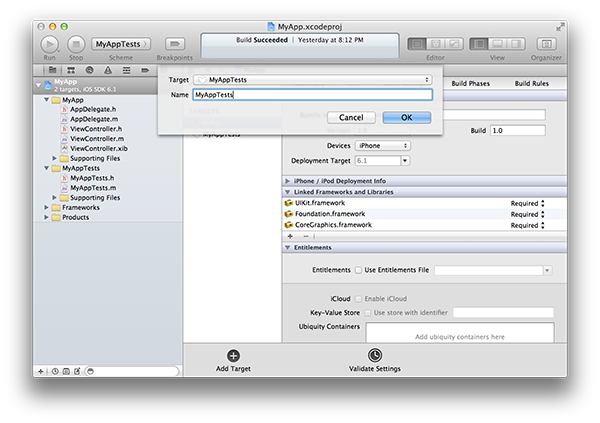Click OK in the rename dialog
The width and height of the screenshot is (600, 423).
pyautogui.click(x=407, y=118)
